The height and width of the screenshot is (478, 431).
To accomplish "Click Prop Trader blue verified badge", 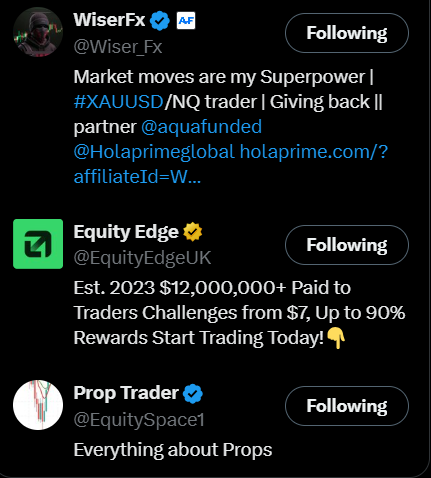I will point(193,393).
